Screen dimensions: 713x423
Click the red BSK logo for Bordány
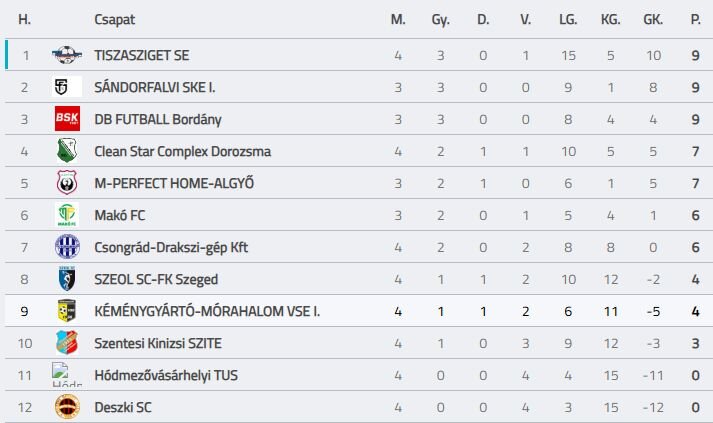(67, 119)
